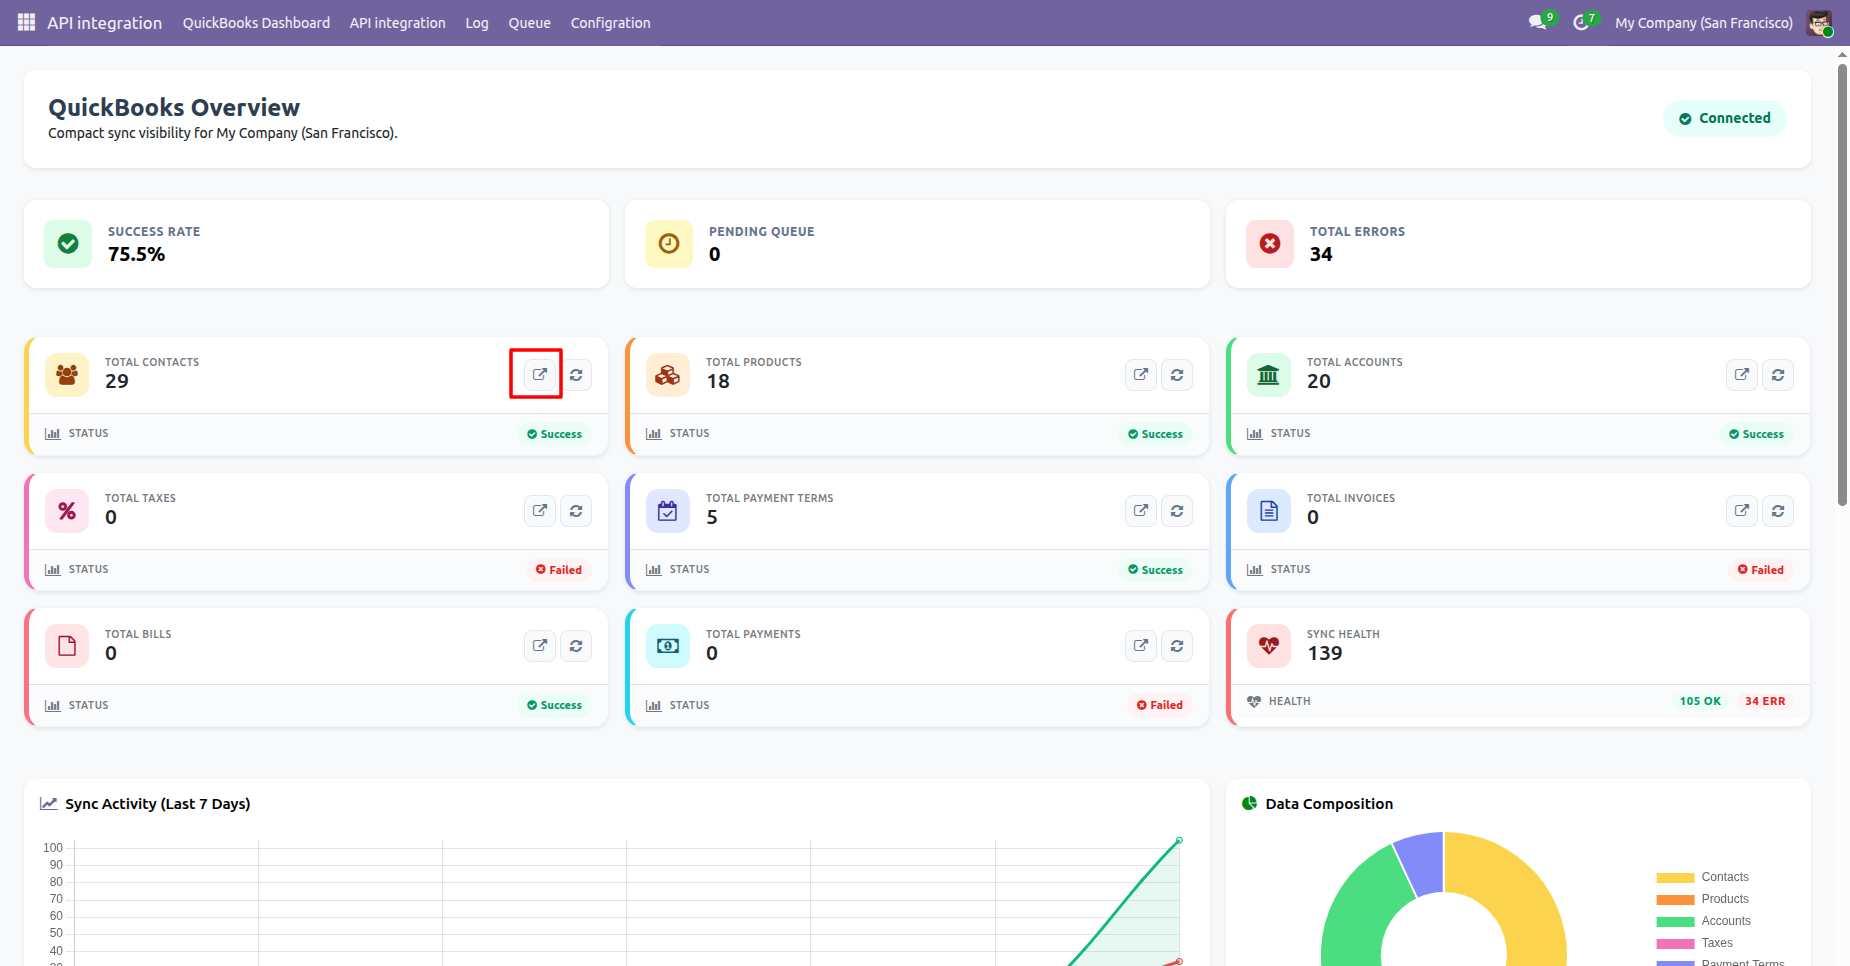The width and height of the screenshot is (1850, 966).
Task: Click the 34 ERR health badge
Action: point(1765,701)
